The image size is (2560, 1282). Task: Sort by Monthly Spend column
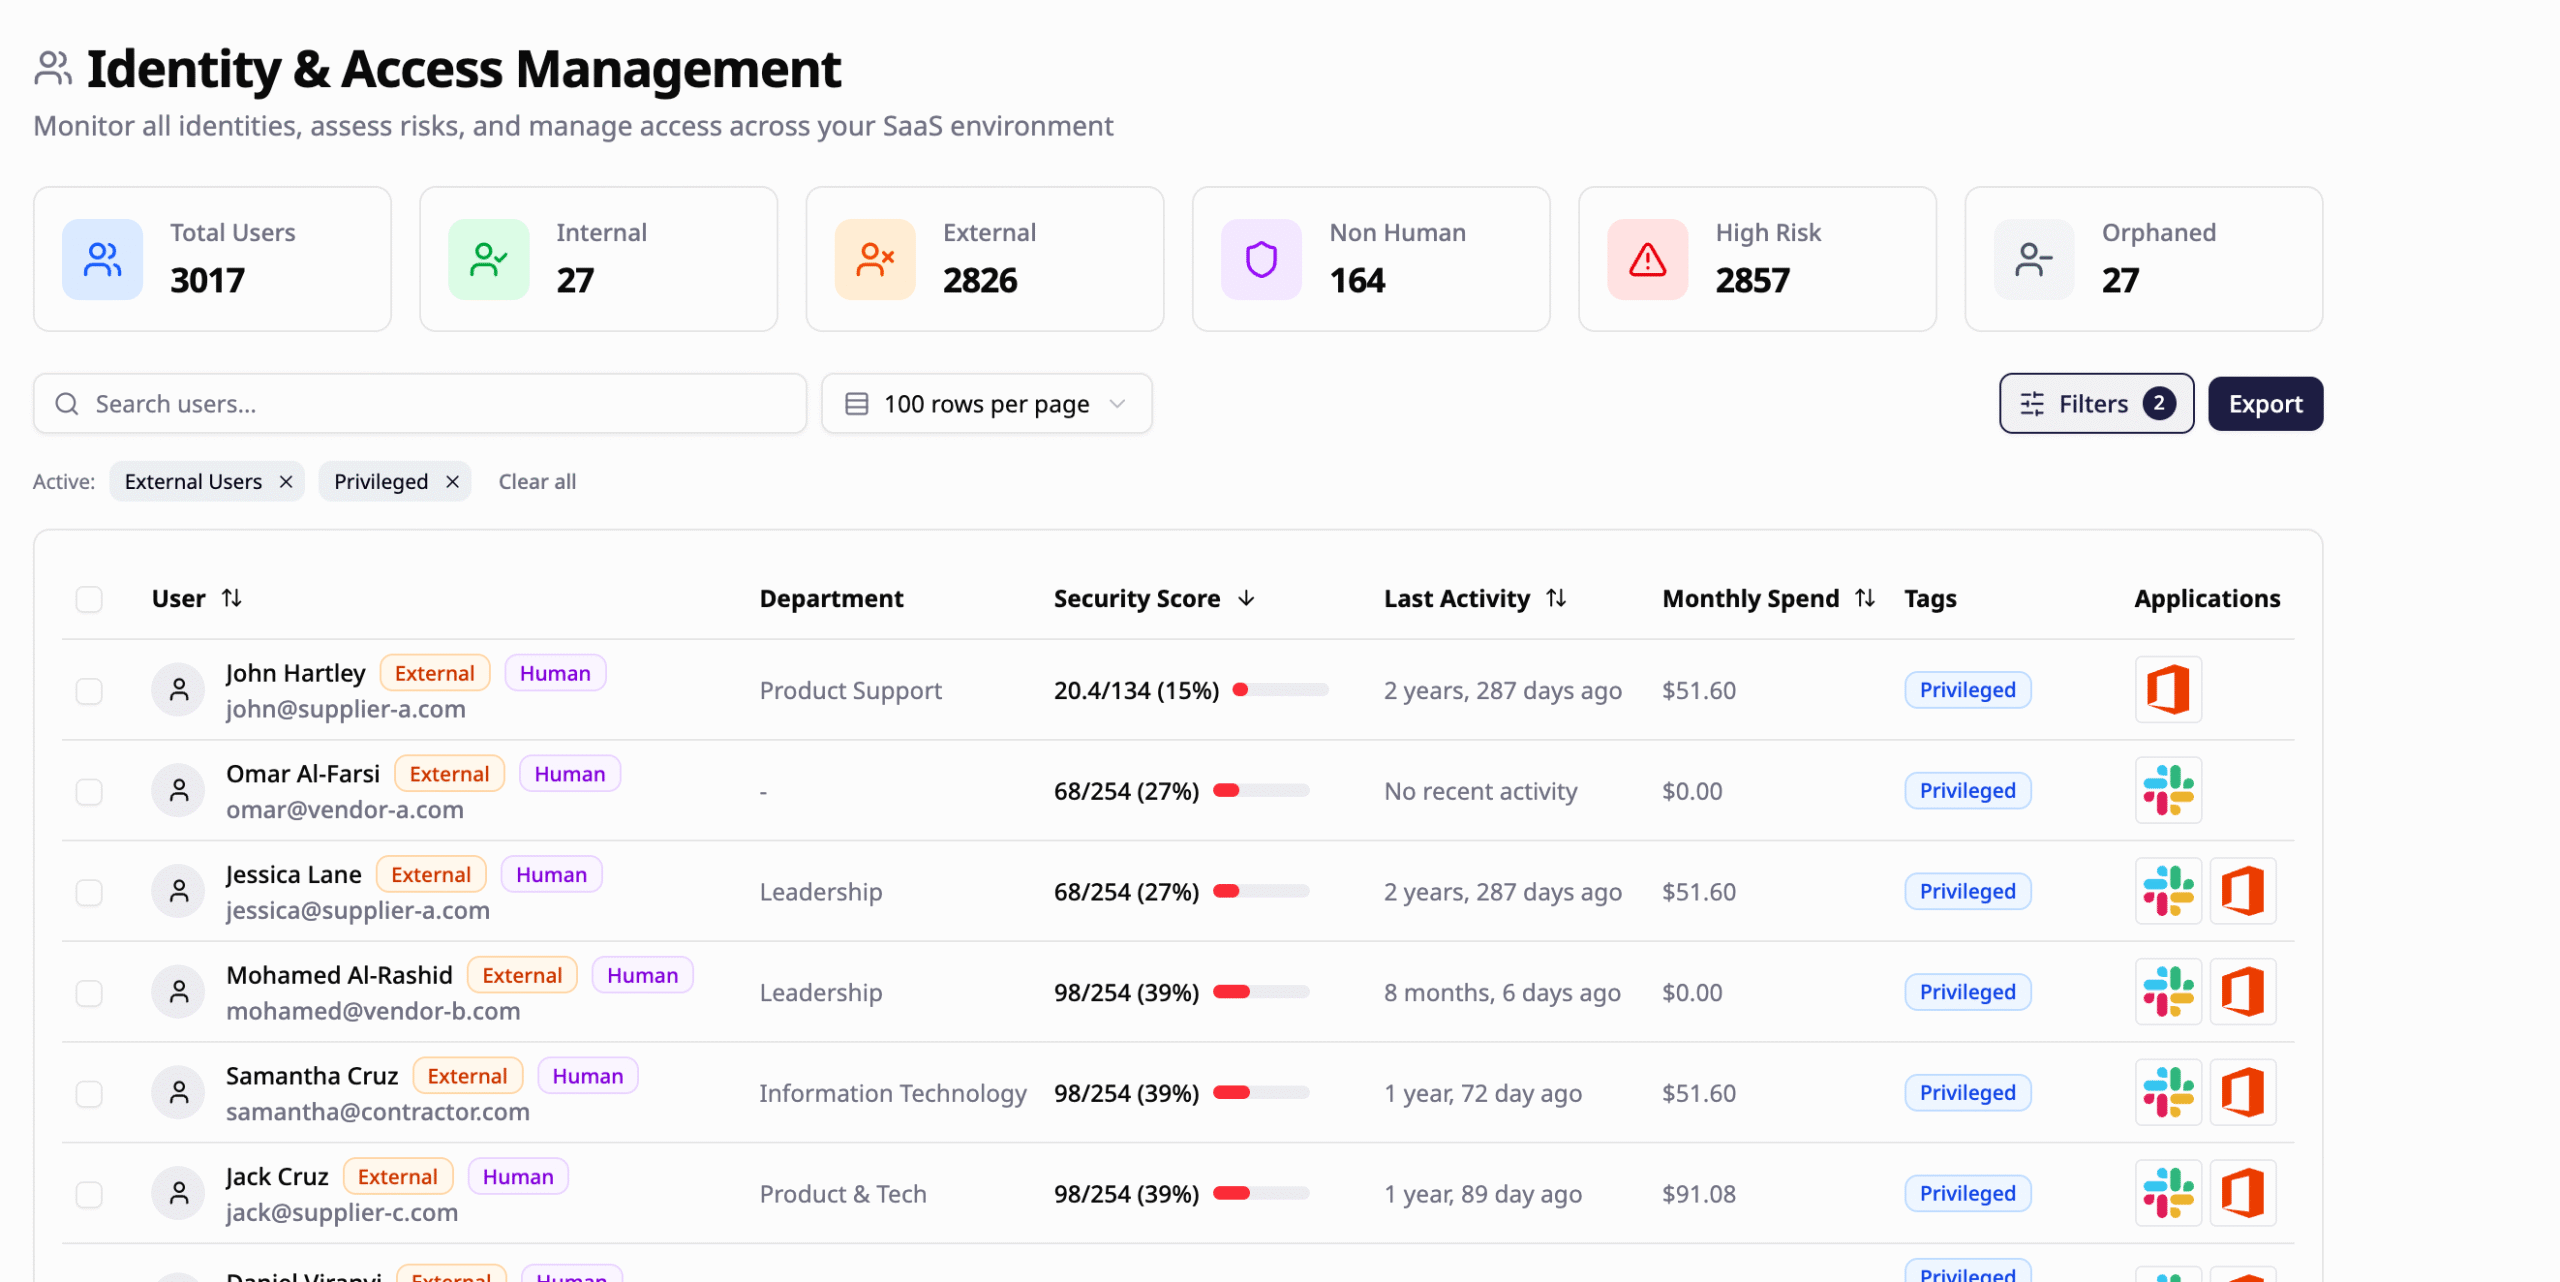coord(1768,598)
